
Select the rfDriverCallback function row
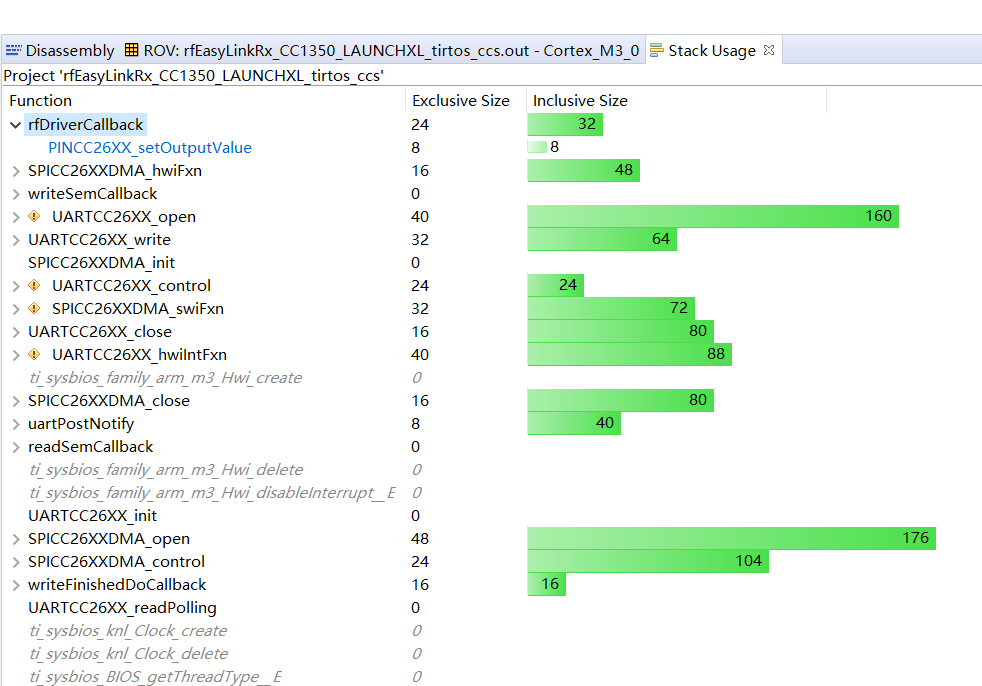(x=86, y=125)
